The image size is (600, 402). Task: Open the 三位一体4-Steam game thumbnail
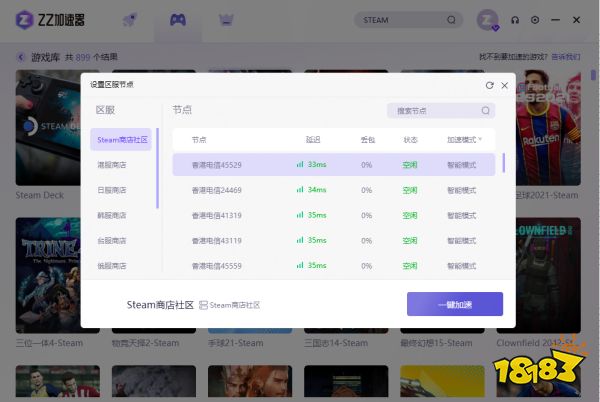tap(48, 275)
